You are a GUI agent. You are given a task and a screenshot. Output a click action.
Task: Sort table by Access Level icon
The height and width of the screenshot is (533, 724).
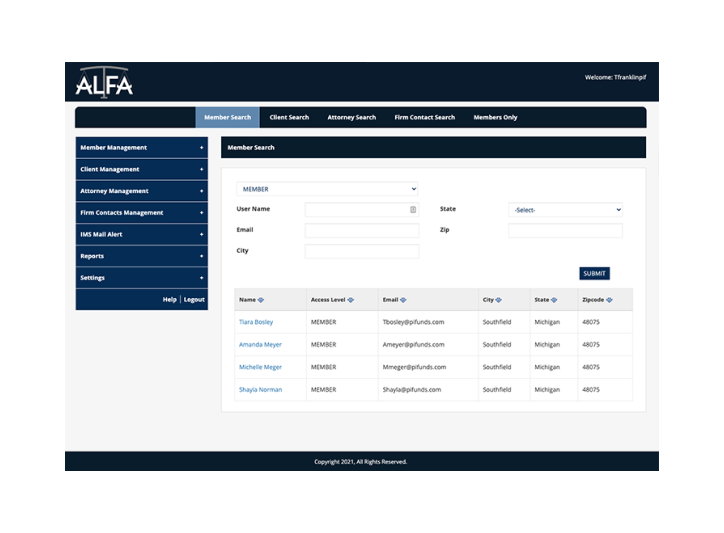pos(350,300)
